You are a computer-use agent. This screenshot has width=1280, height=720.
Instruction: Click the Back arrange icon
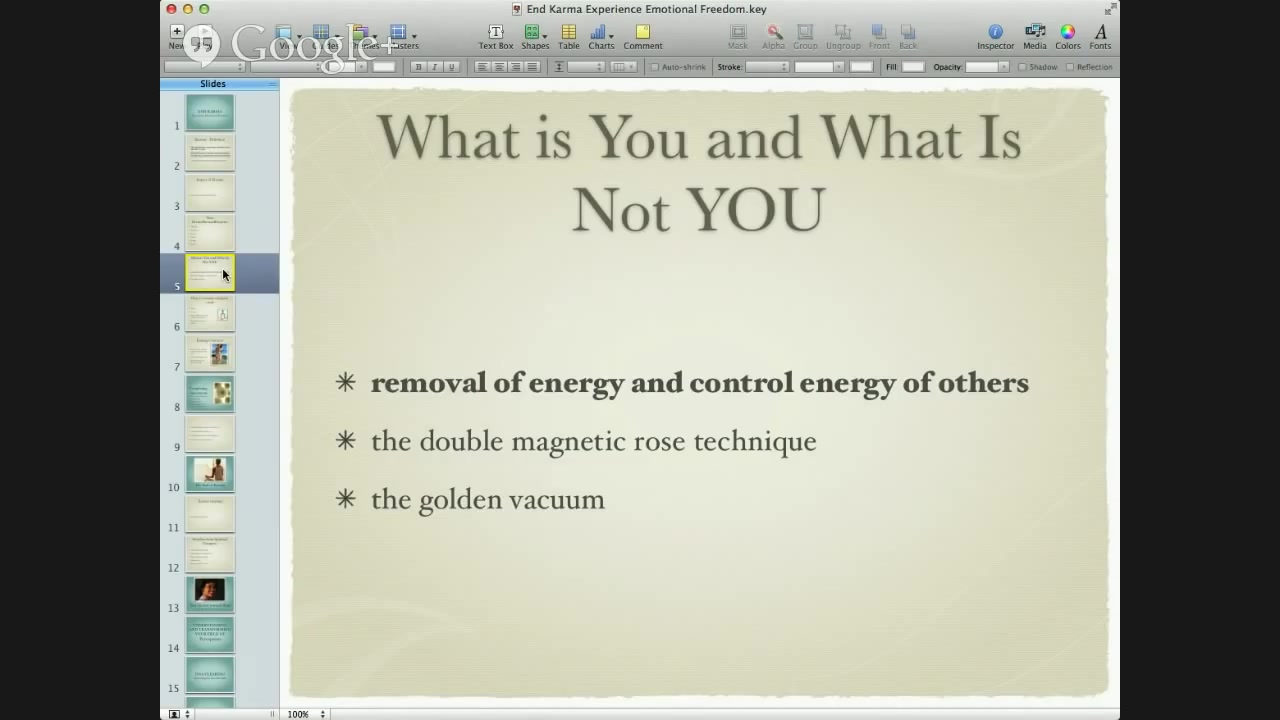point(907,37)
